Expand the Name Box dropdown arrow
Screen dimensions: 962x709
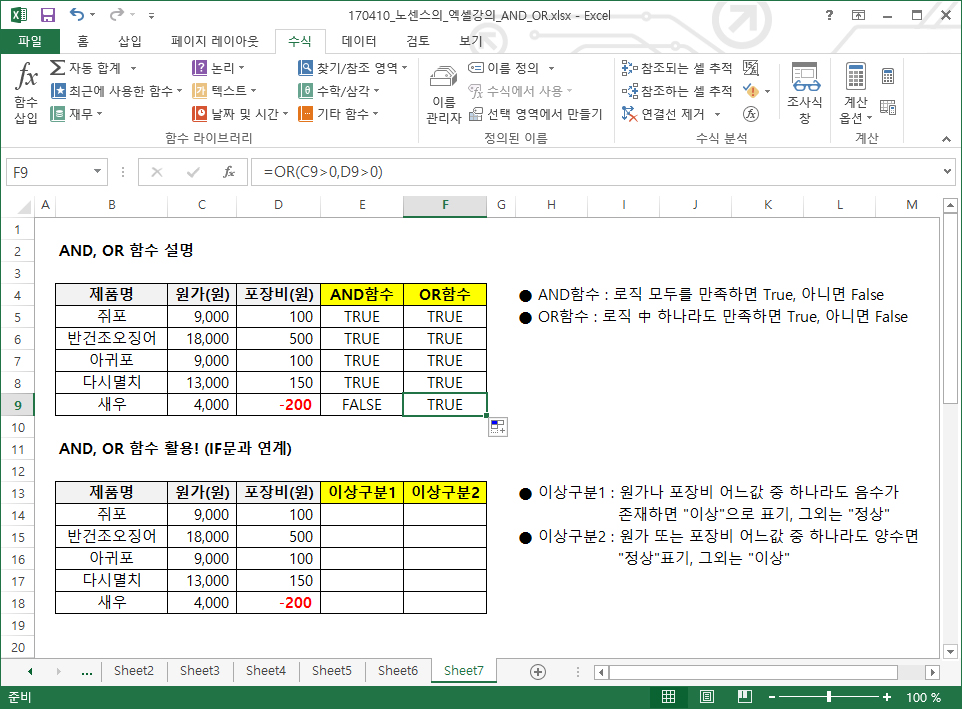click(x=98, y=172)
